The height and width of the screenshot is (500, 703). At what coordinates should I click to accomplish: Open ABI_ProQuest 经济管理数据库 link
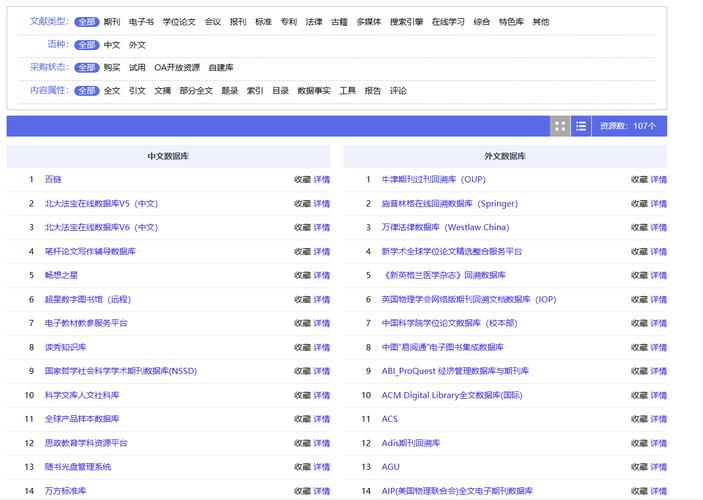455,371
